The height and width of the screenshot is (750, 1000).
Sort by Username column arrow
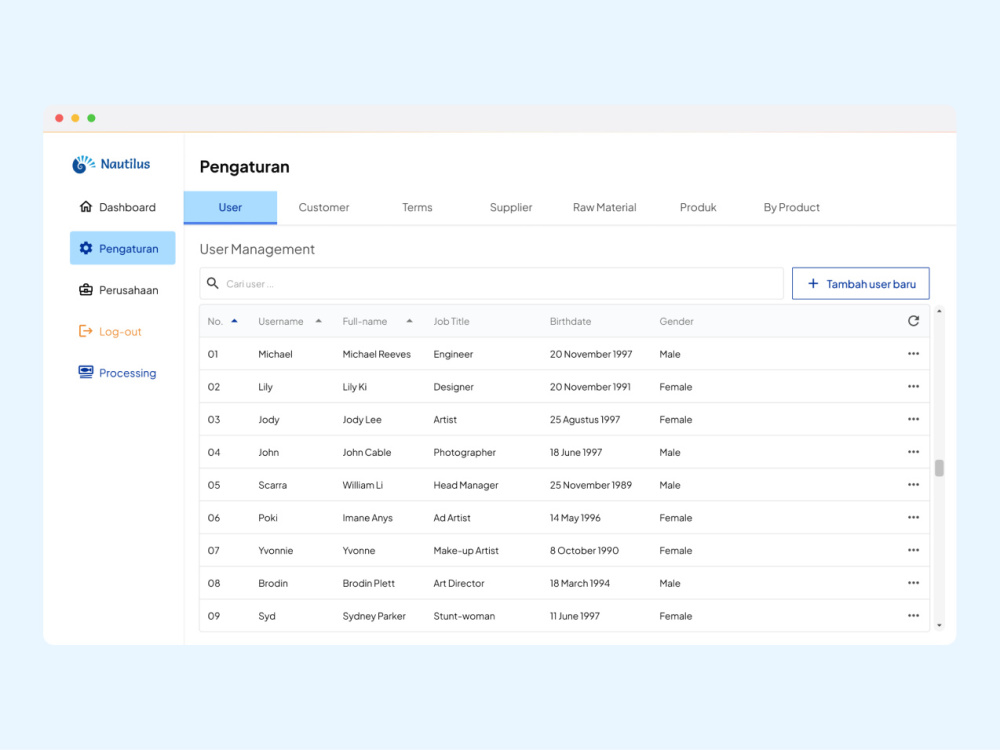318,321
